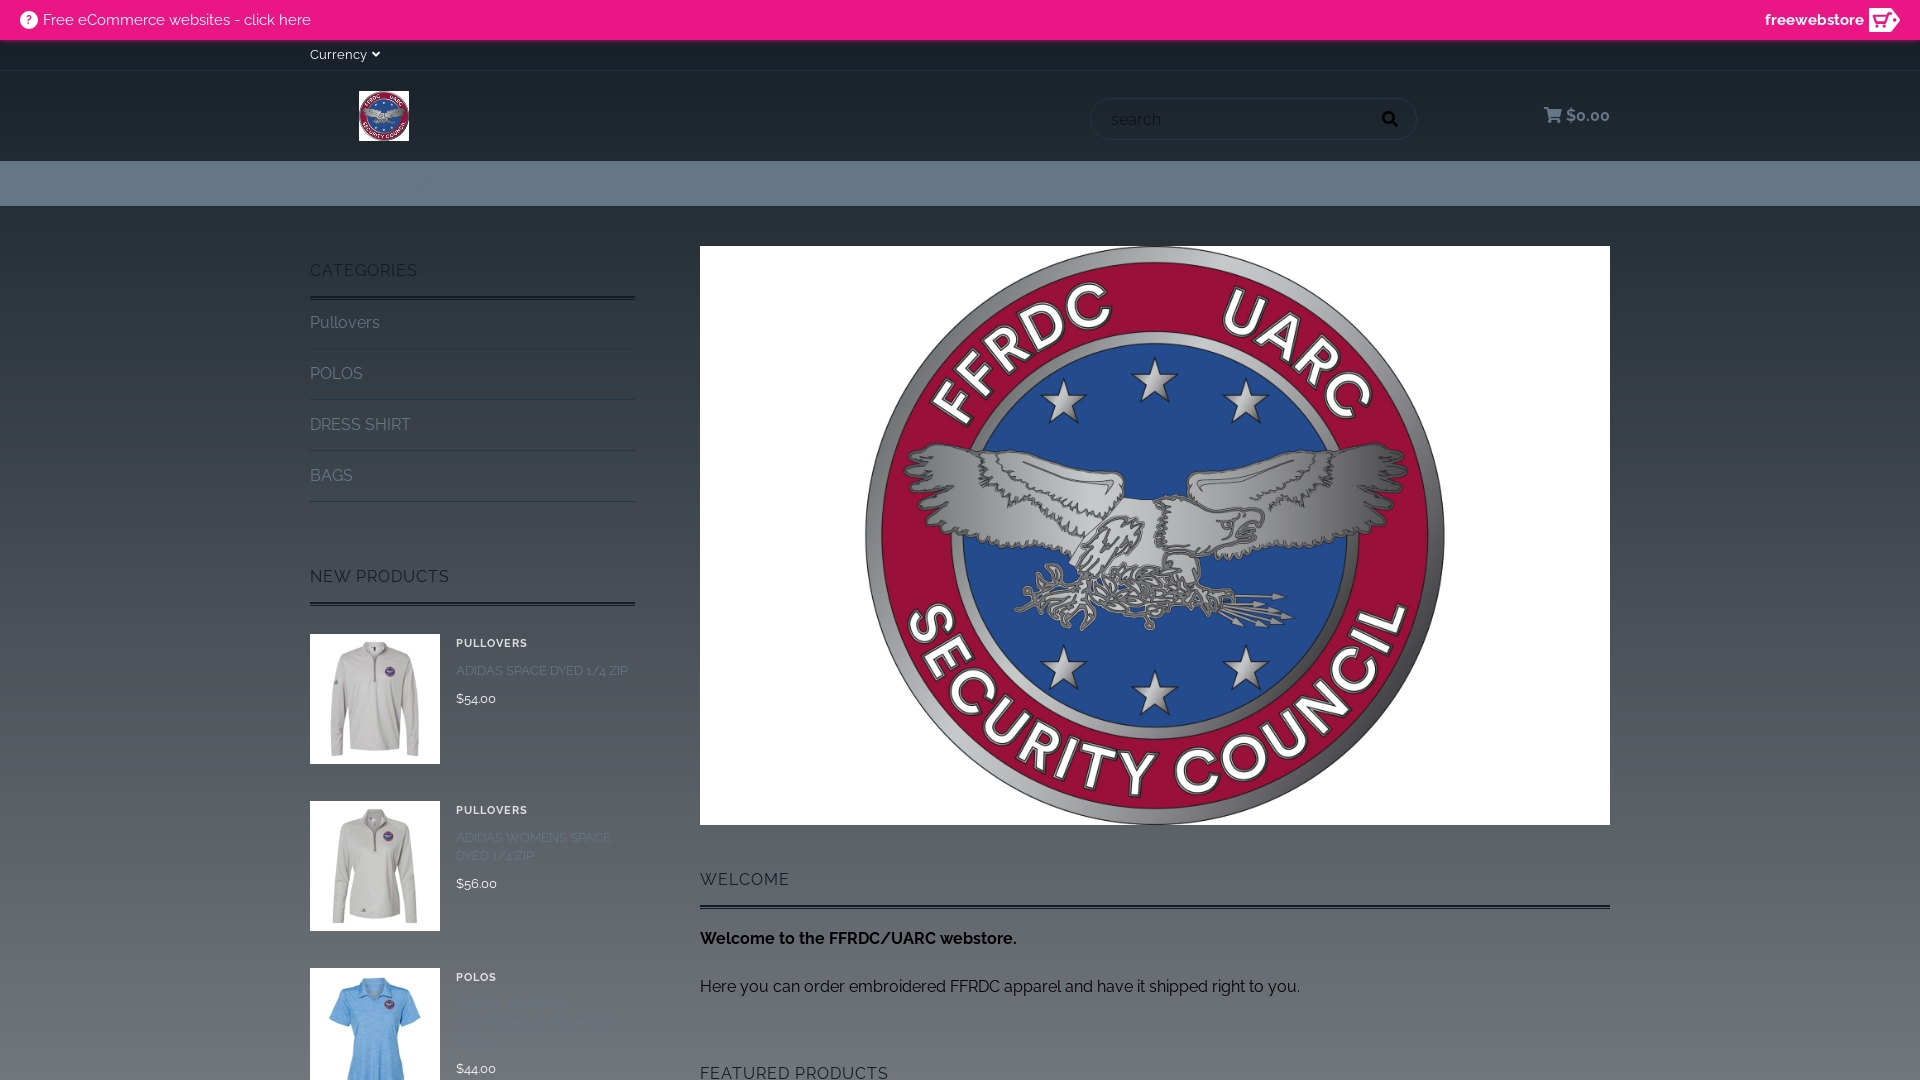Browse the POLOS category
The width and height of the screenshot is (1920, 1080).
point(336,373)
